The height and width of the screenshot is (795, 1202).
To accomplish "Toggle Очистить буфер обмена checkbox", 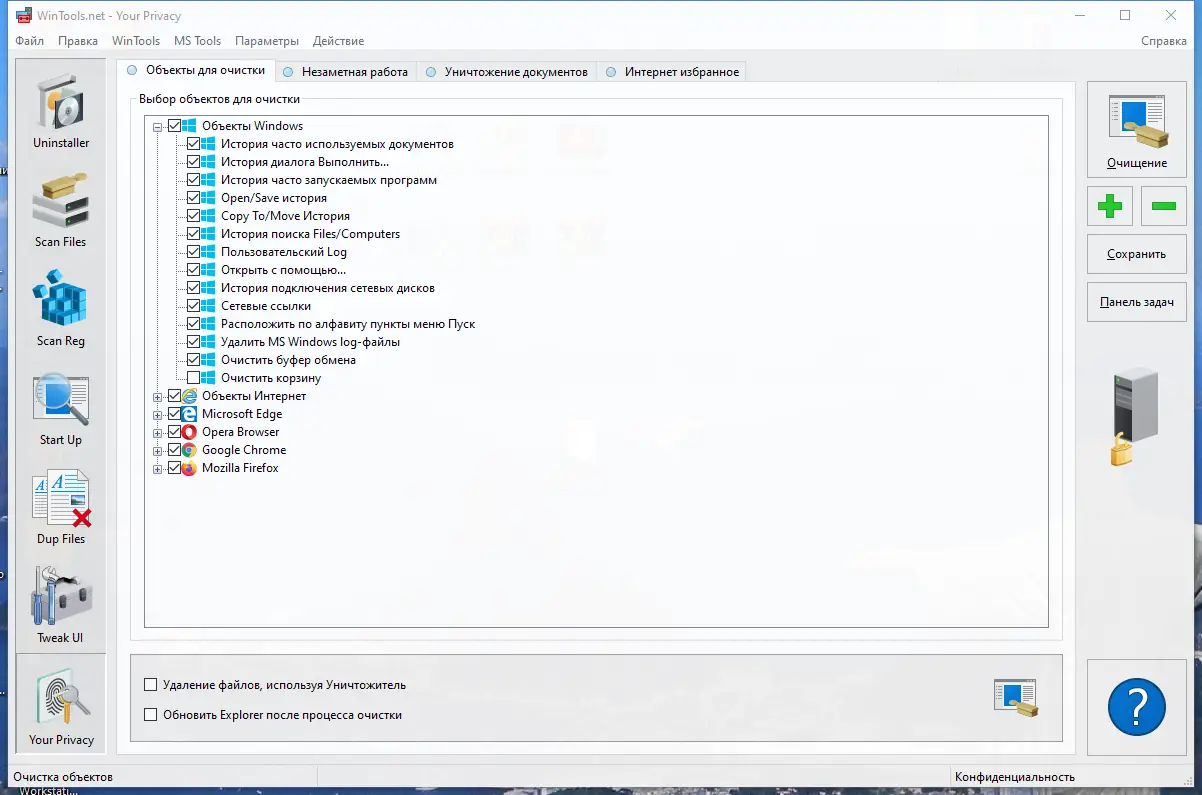I will (x=194, y=360).
